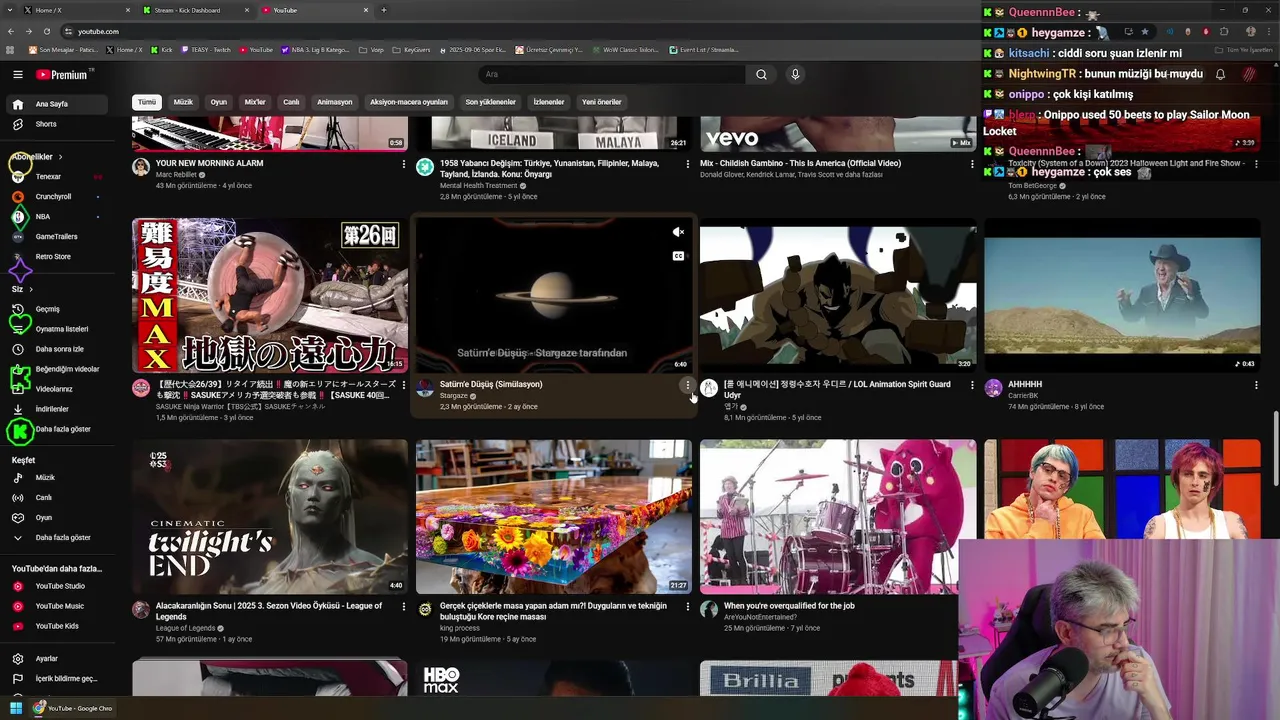Open options menu for Childish Gambino mix
This screenshot has height=720, width=1280.
click(972, 164)
